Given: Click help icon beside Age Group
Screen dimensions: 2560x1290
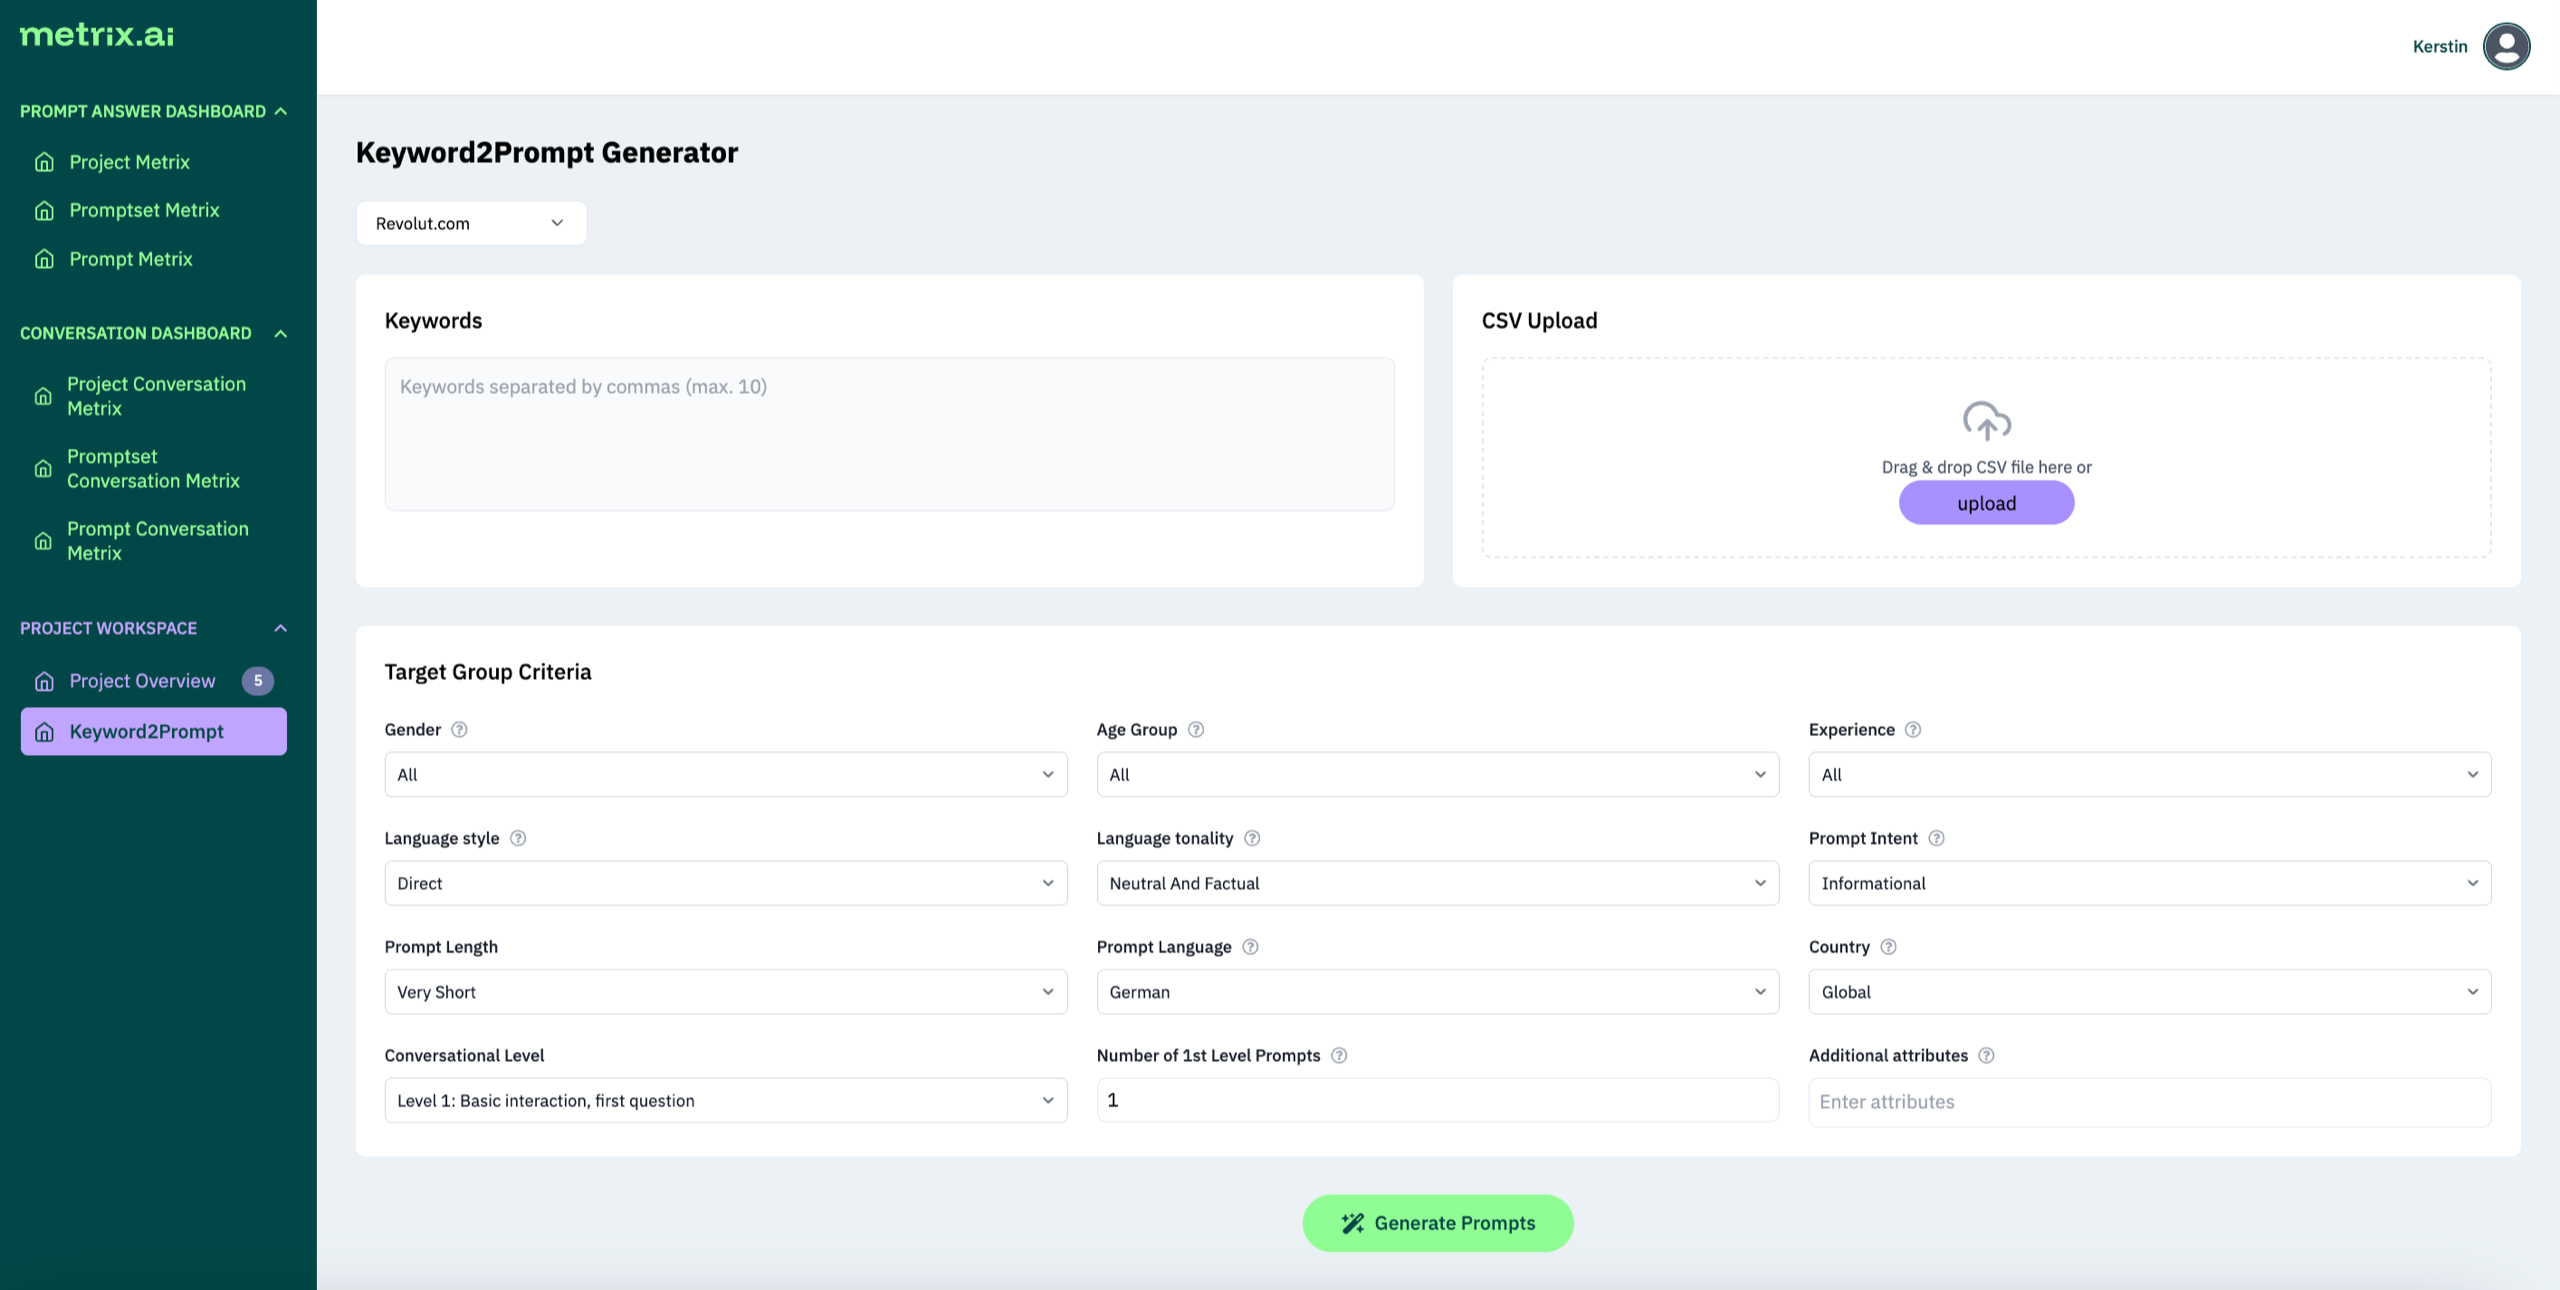Looking at the screenshot, I should (x=1196, y=729).
